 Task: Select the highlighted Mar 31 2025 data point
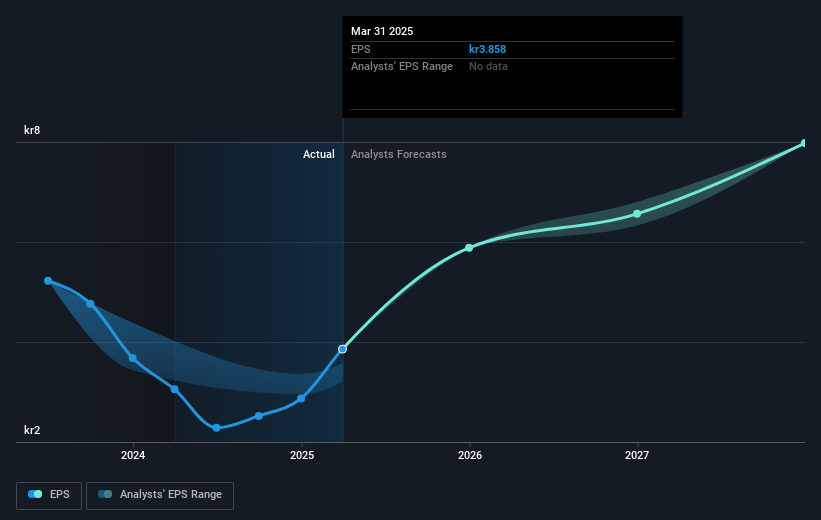[342, 349]
